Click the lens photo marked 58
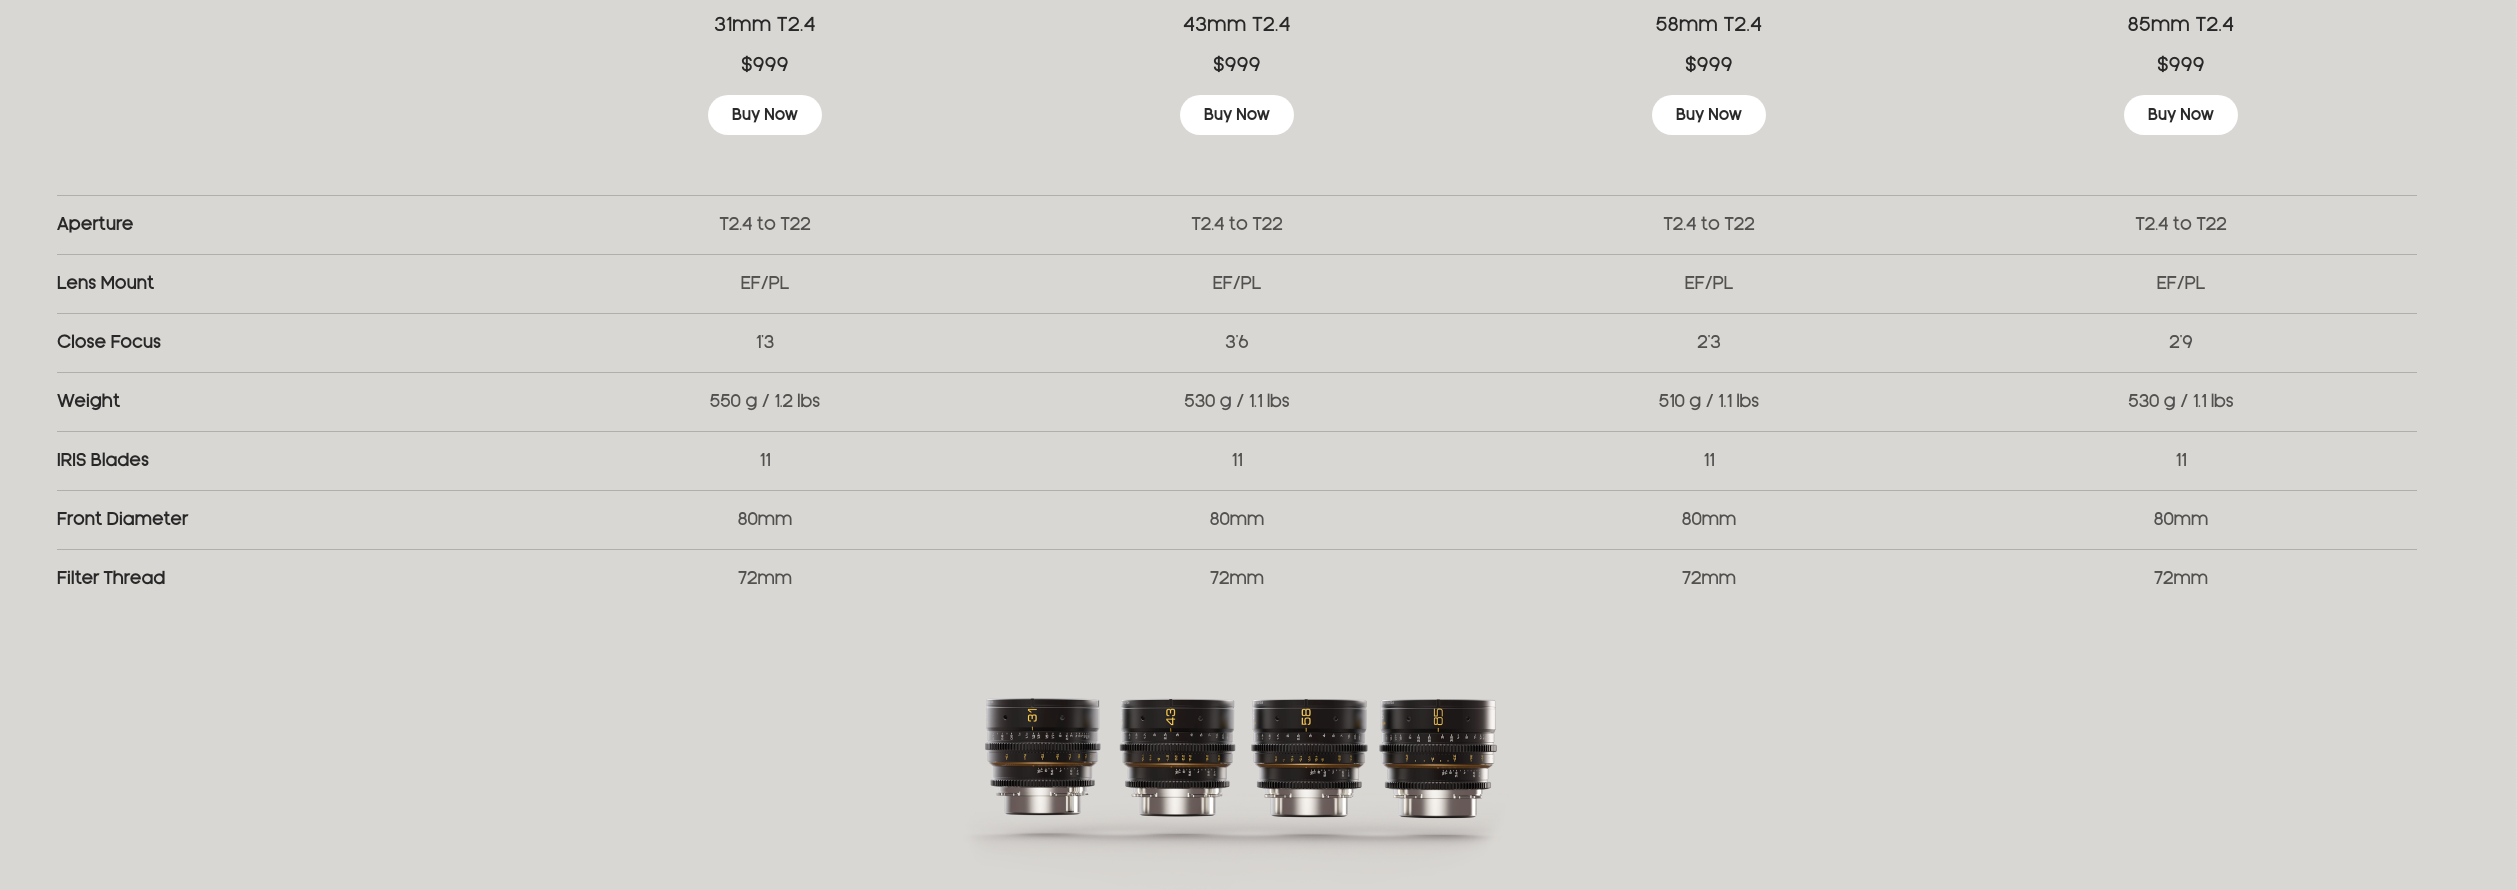 [x=1308, y=756]
